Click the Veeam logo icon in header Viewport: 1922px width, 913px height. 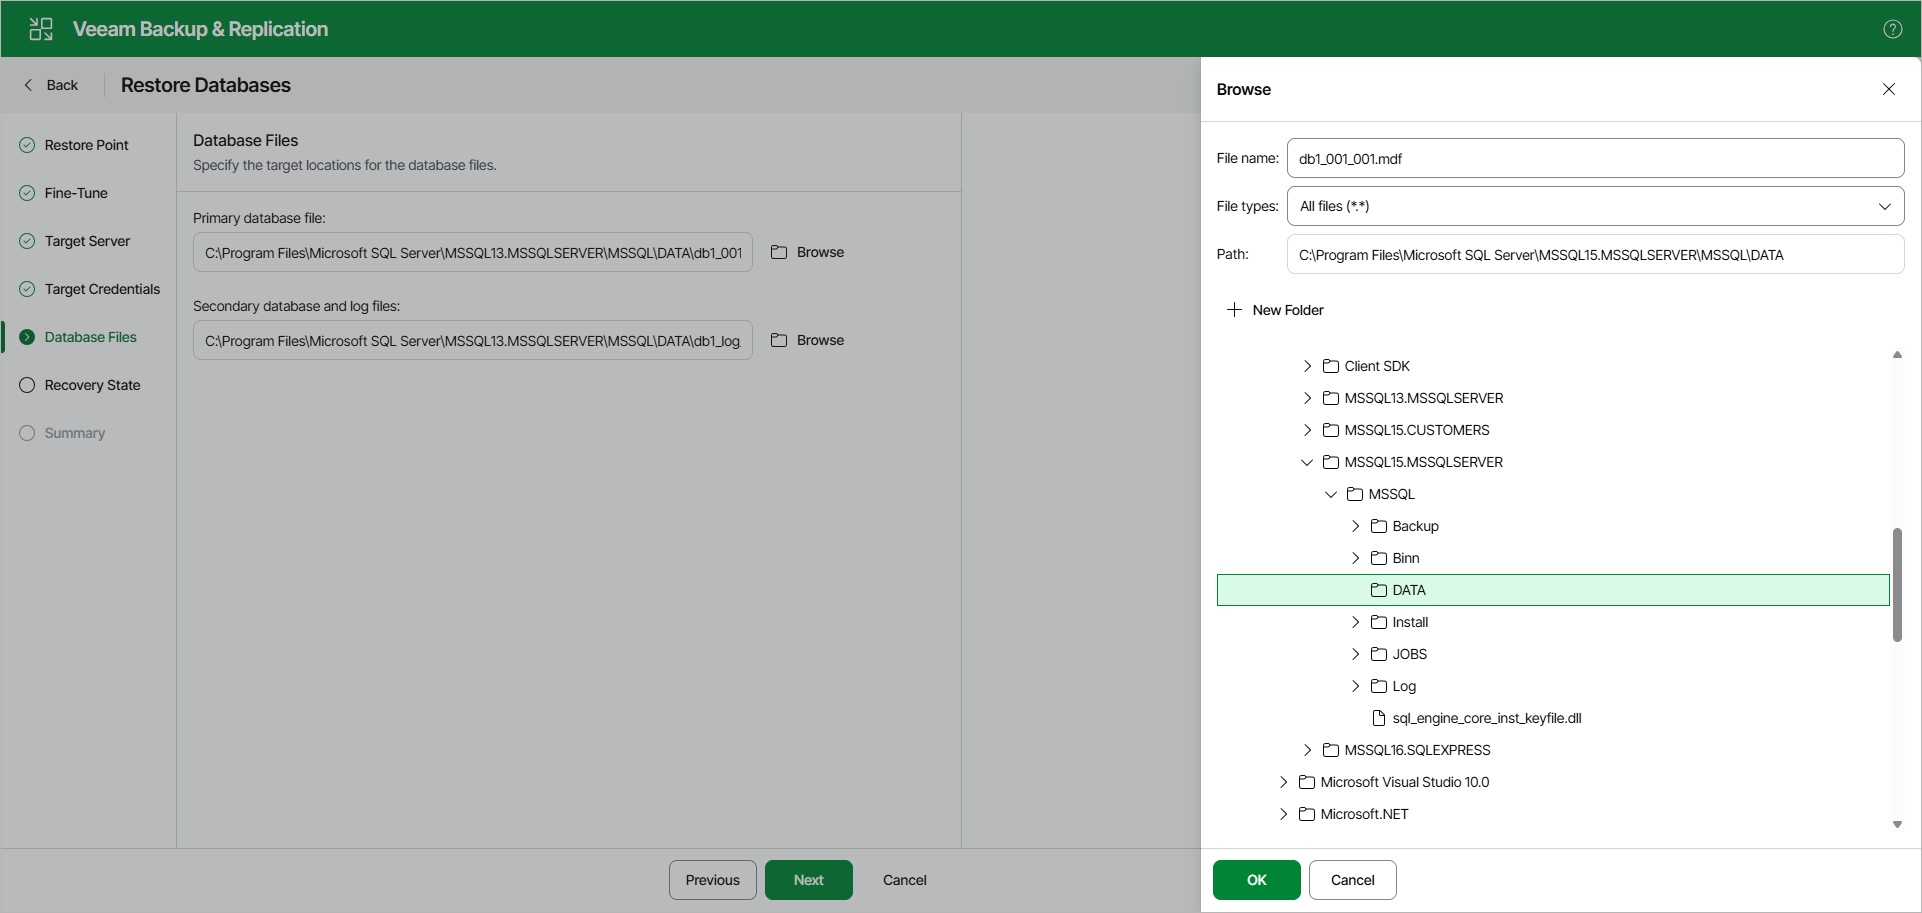41,29
